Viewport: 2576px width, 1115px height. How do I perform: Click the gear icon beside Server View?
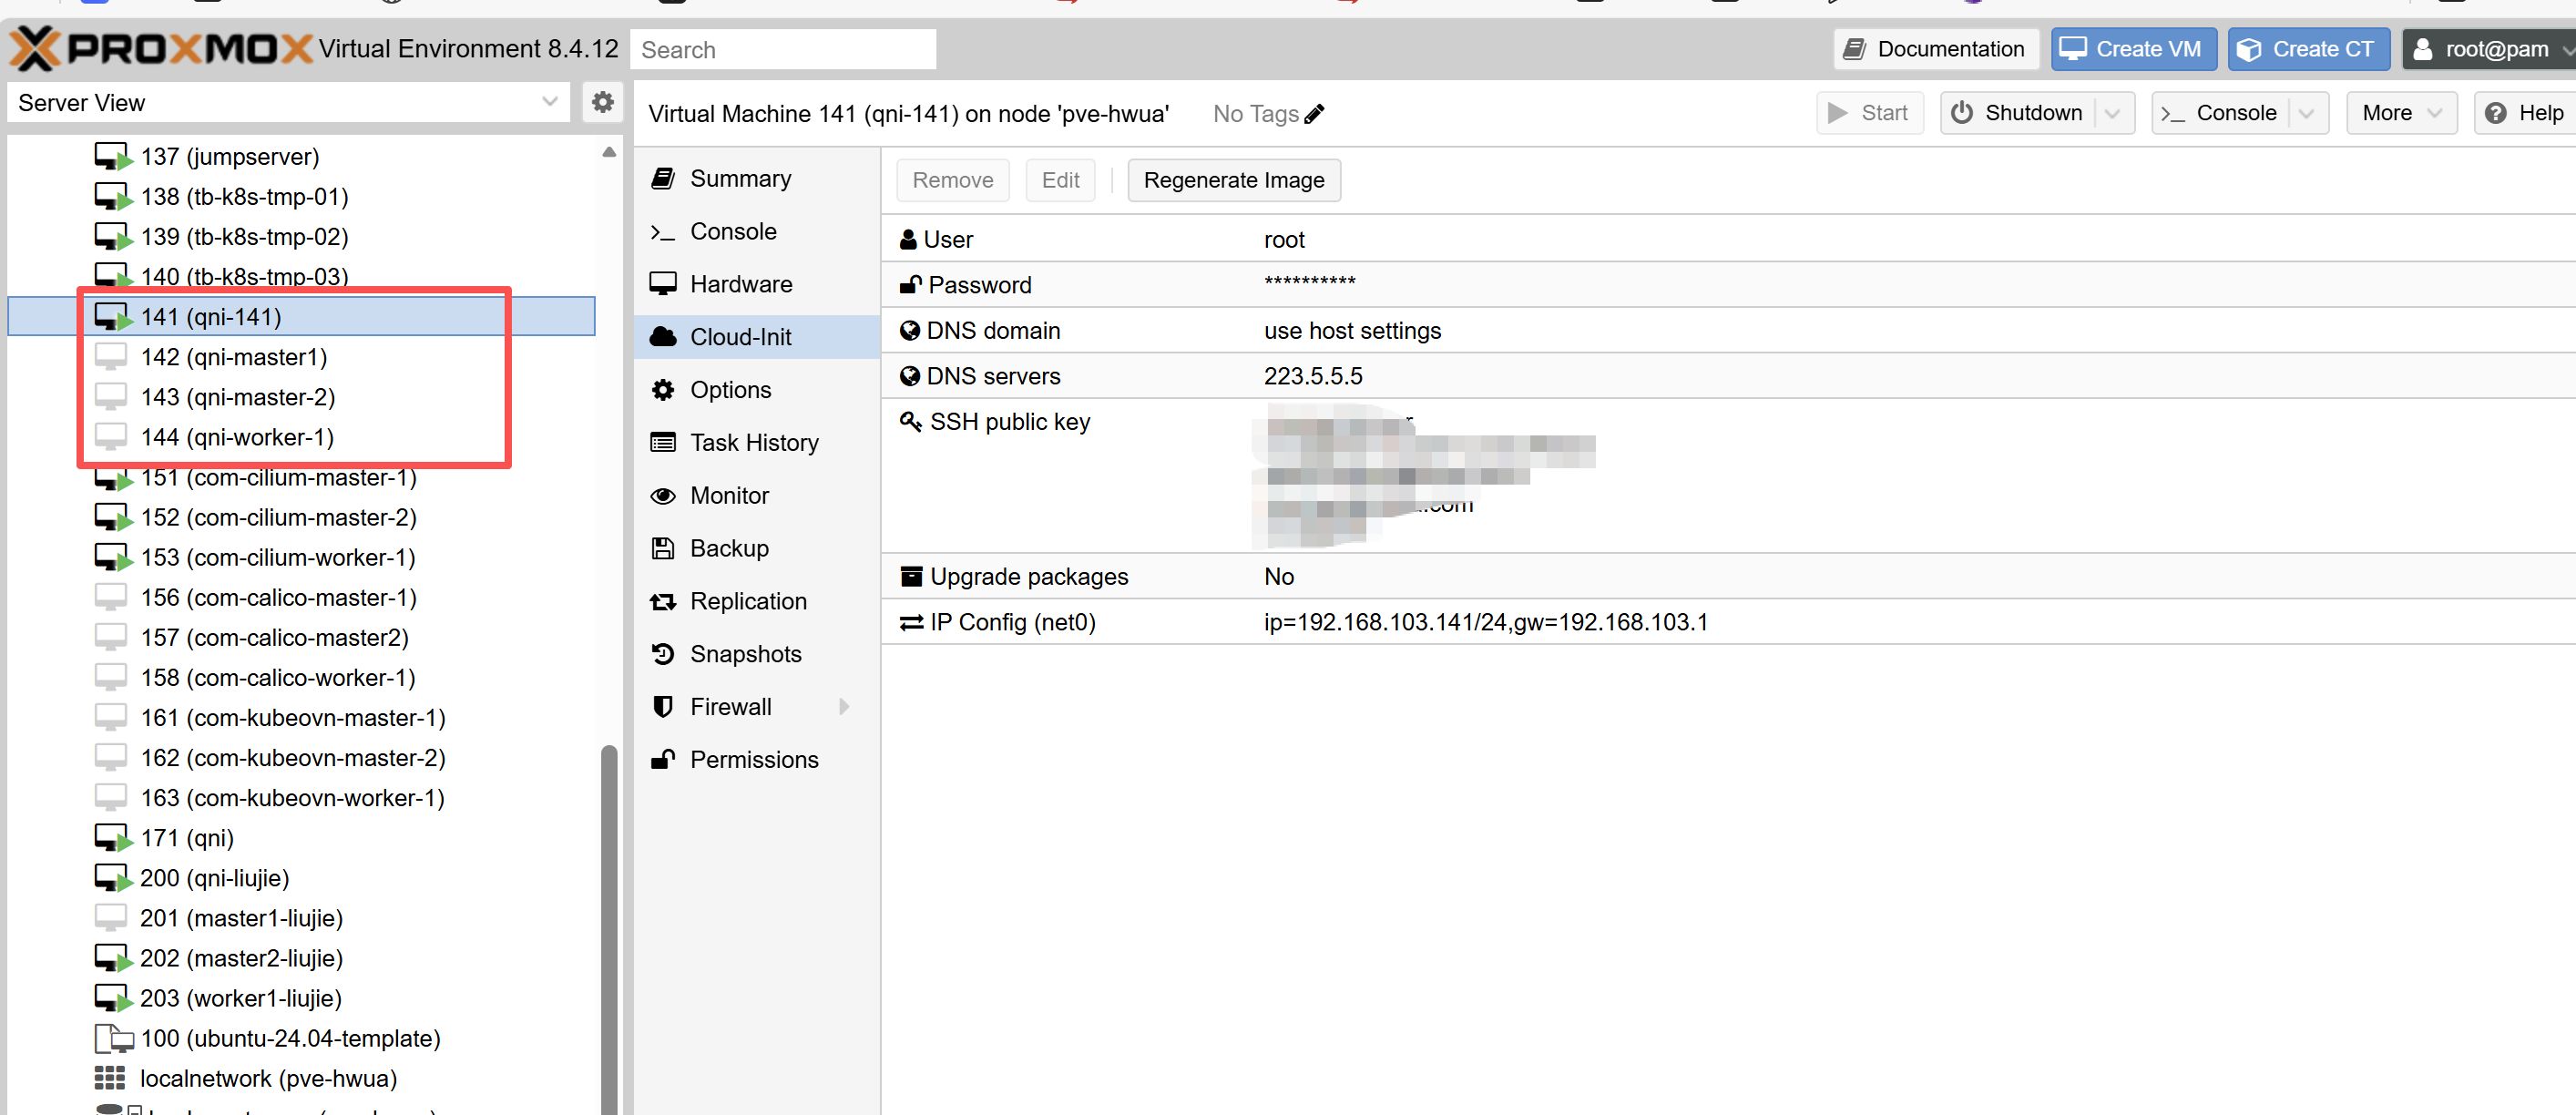click(x=602, y=102)
